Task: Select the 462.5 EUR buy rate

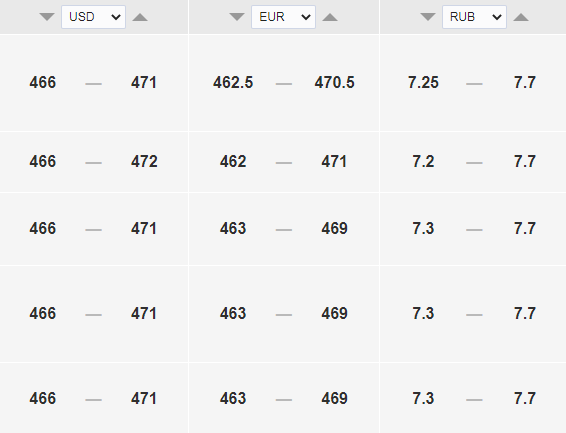Action: tap(233, 83)
